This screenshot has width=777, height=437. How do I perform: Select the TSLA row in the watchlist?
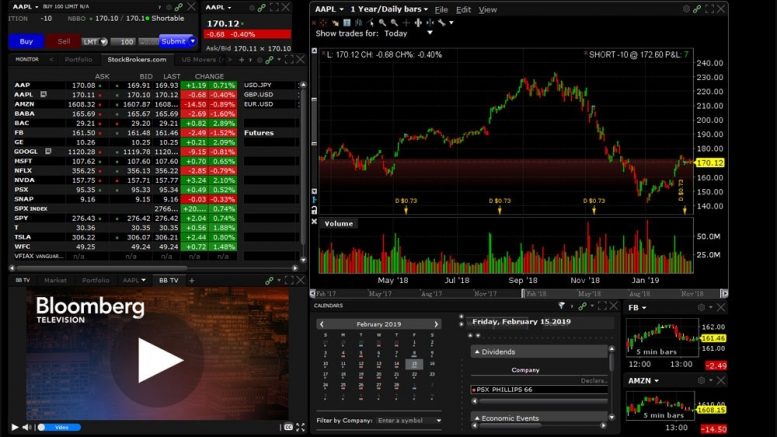(x=125, y=237)
